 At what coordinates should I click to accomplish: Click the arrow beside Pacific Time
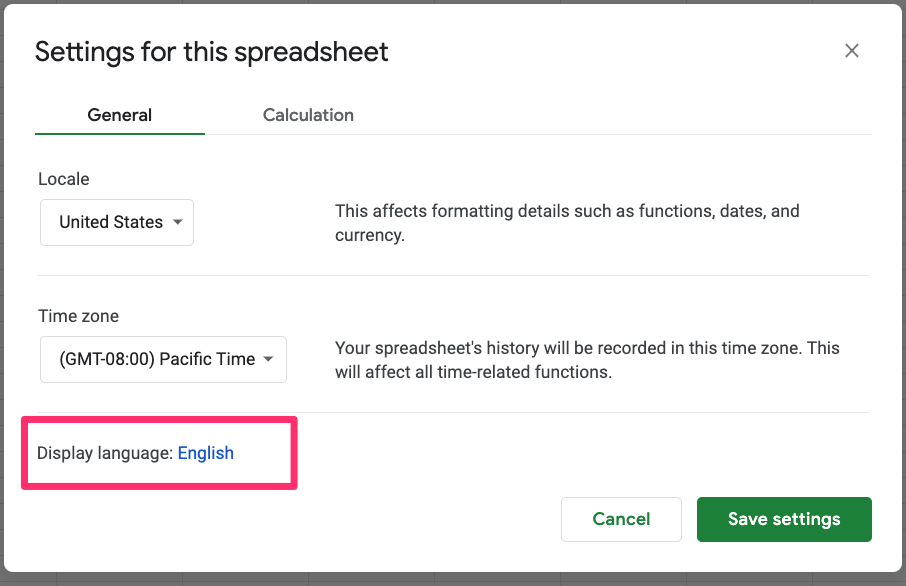coord(268,359)
